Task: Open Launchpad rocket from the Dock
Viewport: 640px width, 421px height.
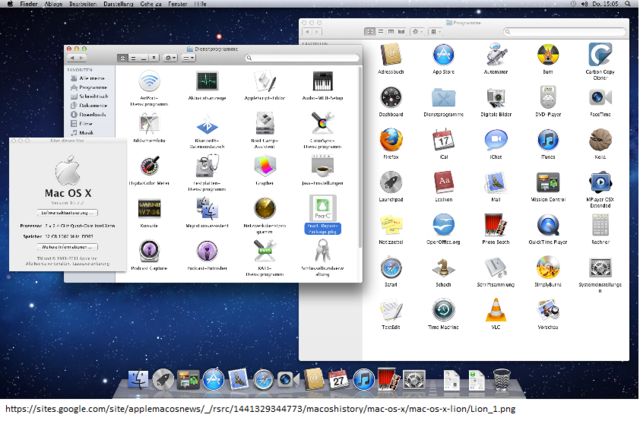Action: click(163, 379)
